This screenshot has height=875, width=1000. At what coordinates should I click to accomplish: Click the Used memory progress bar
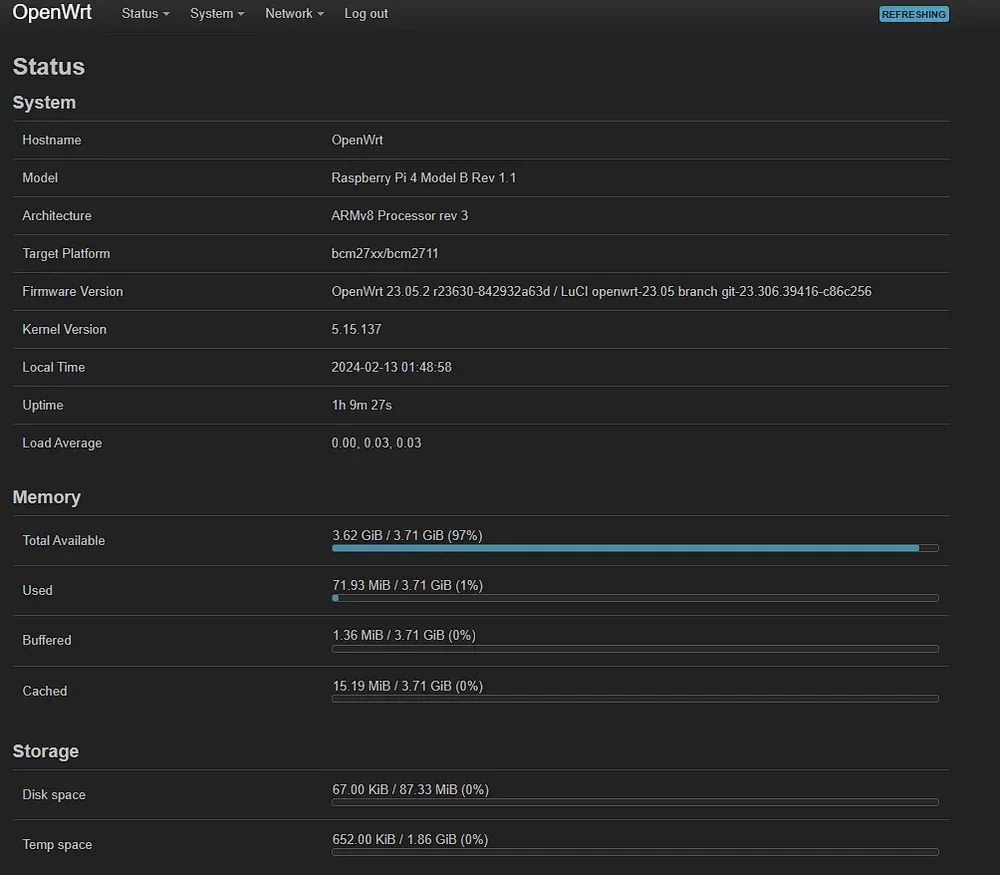[x=635, y=598]
